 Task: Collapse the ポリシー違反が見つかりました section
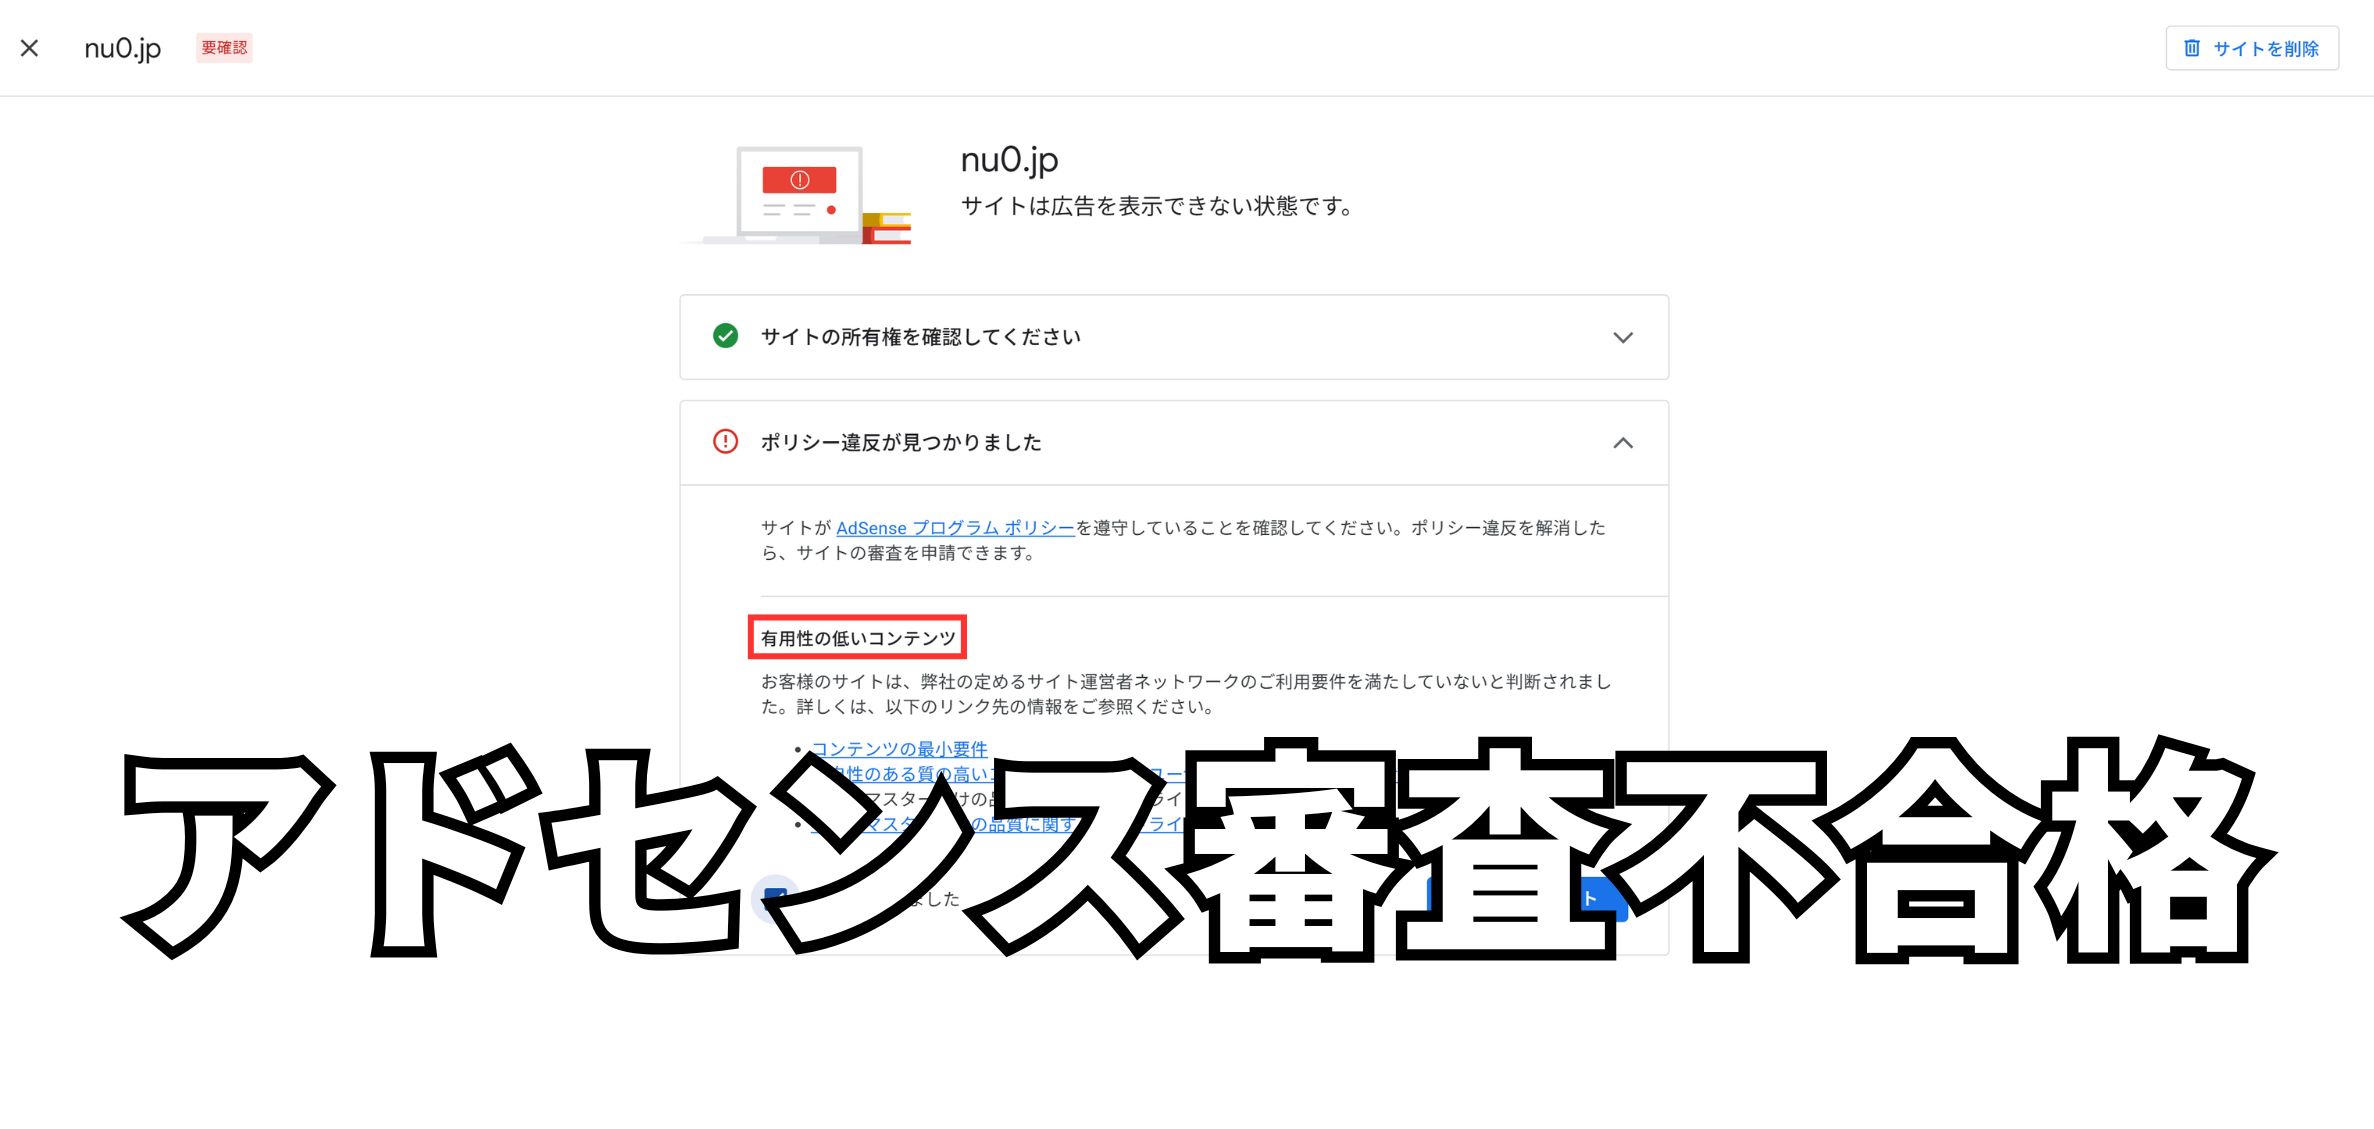point(1624,442)
